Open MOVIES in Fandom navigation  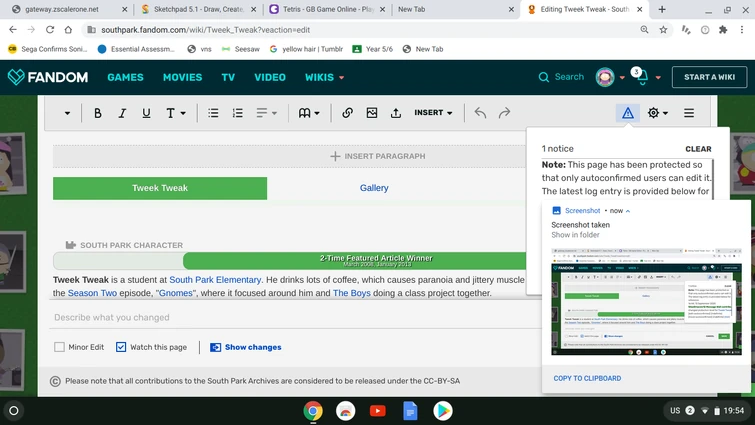[x=182, y=77]
